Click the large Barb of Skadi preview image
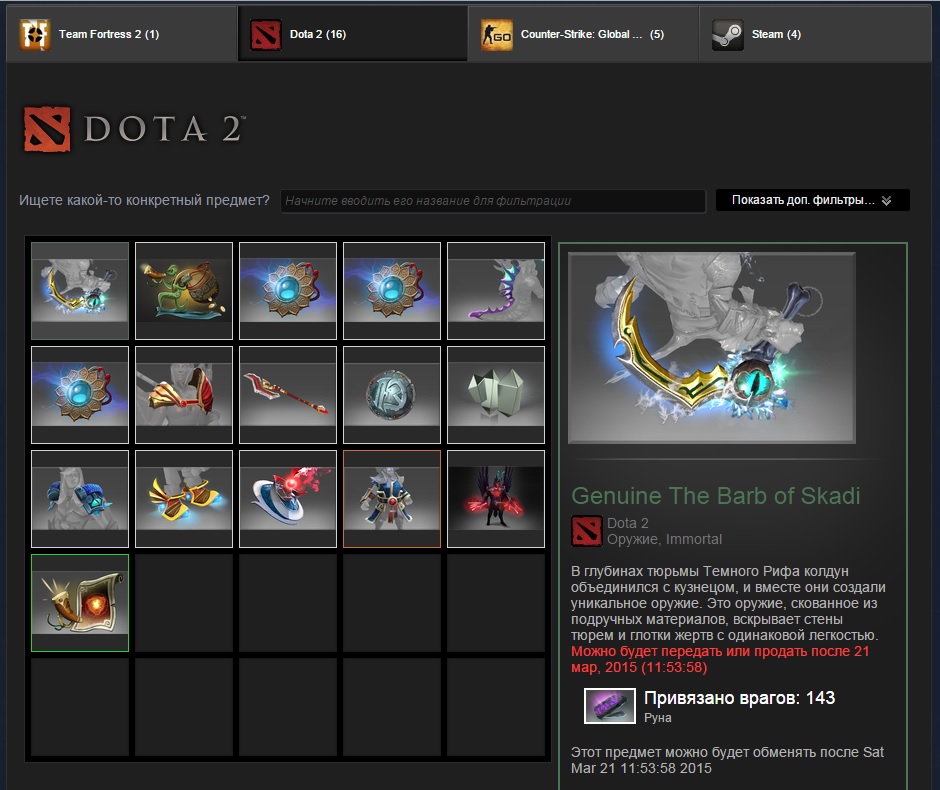Image resolution: width=940 pixels, height=790 pixels. coord(712,348)
